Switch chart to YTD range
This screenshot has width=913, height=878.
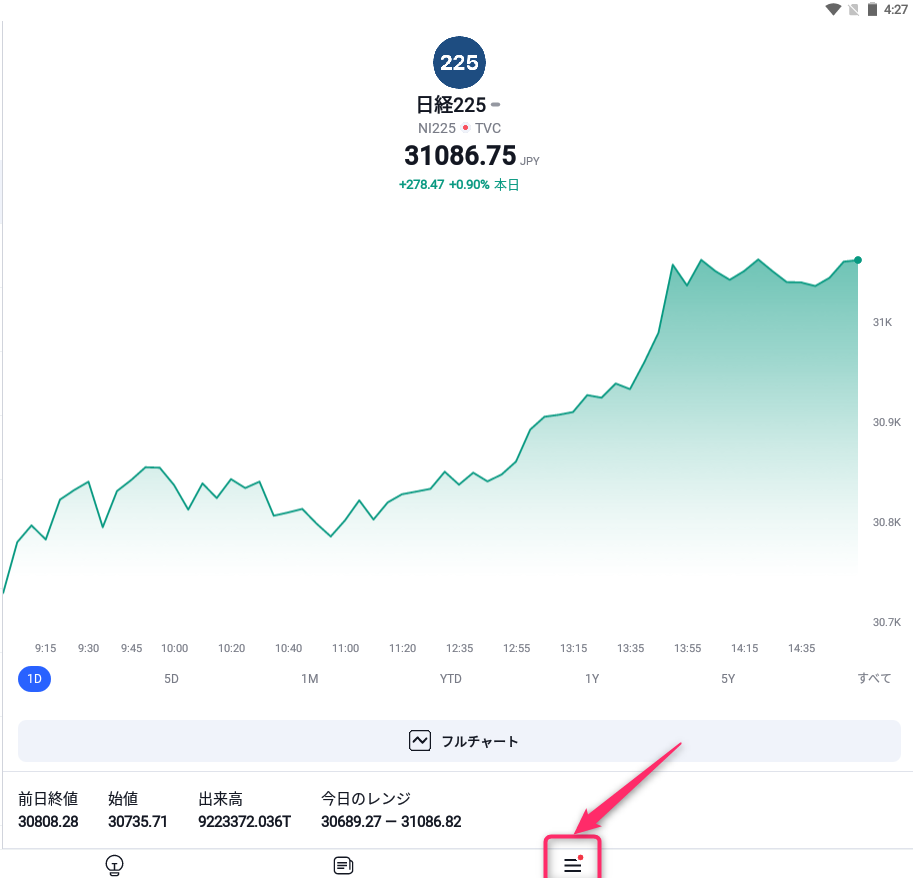point(451,679)
